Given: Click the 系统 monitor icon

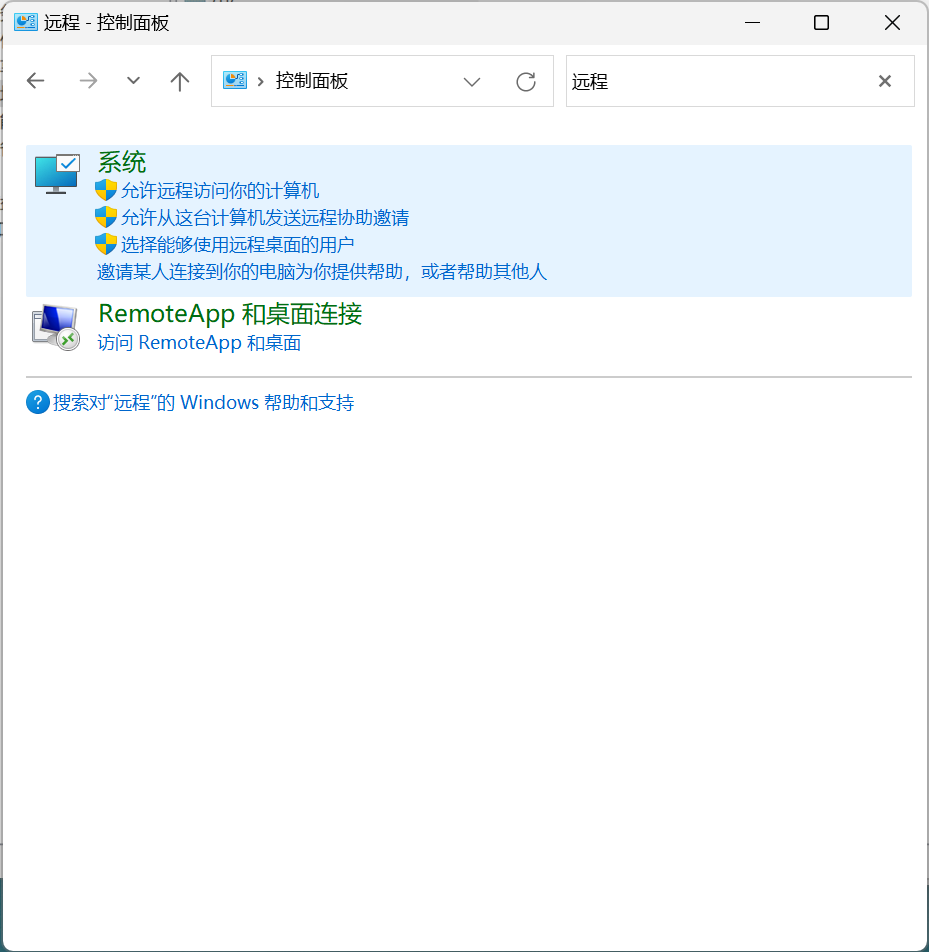Looking at the screenshot, I should [x=57, y=174].
